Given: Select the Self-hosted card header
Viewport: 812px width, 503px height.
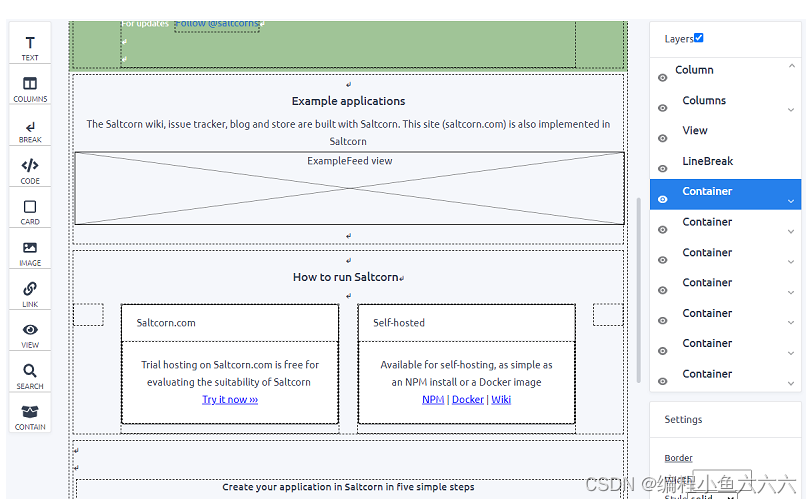Looking at the screenshot, I should [x=467, y=323].
